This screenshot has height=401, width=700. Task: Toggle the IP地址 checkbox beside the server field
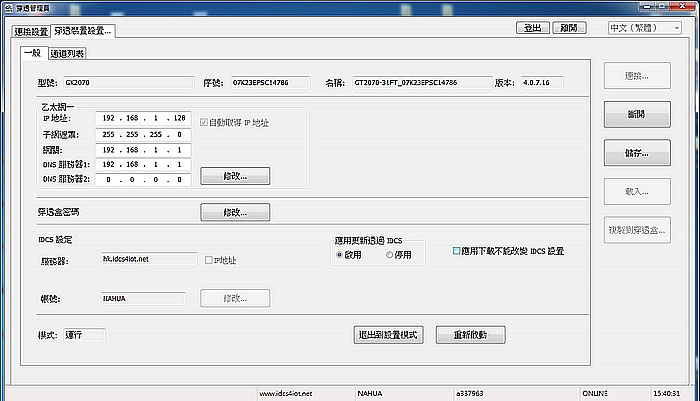tap(208, 260)
